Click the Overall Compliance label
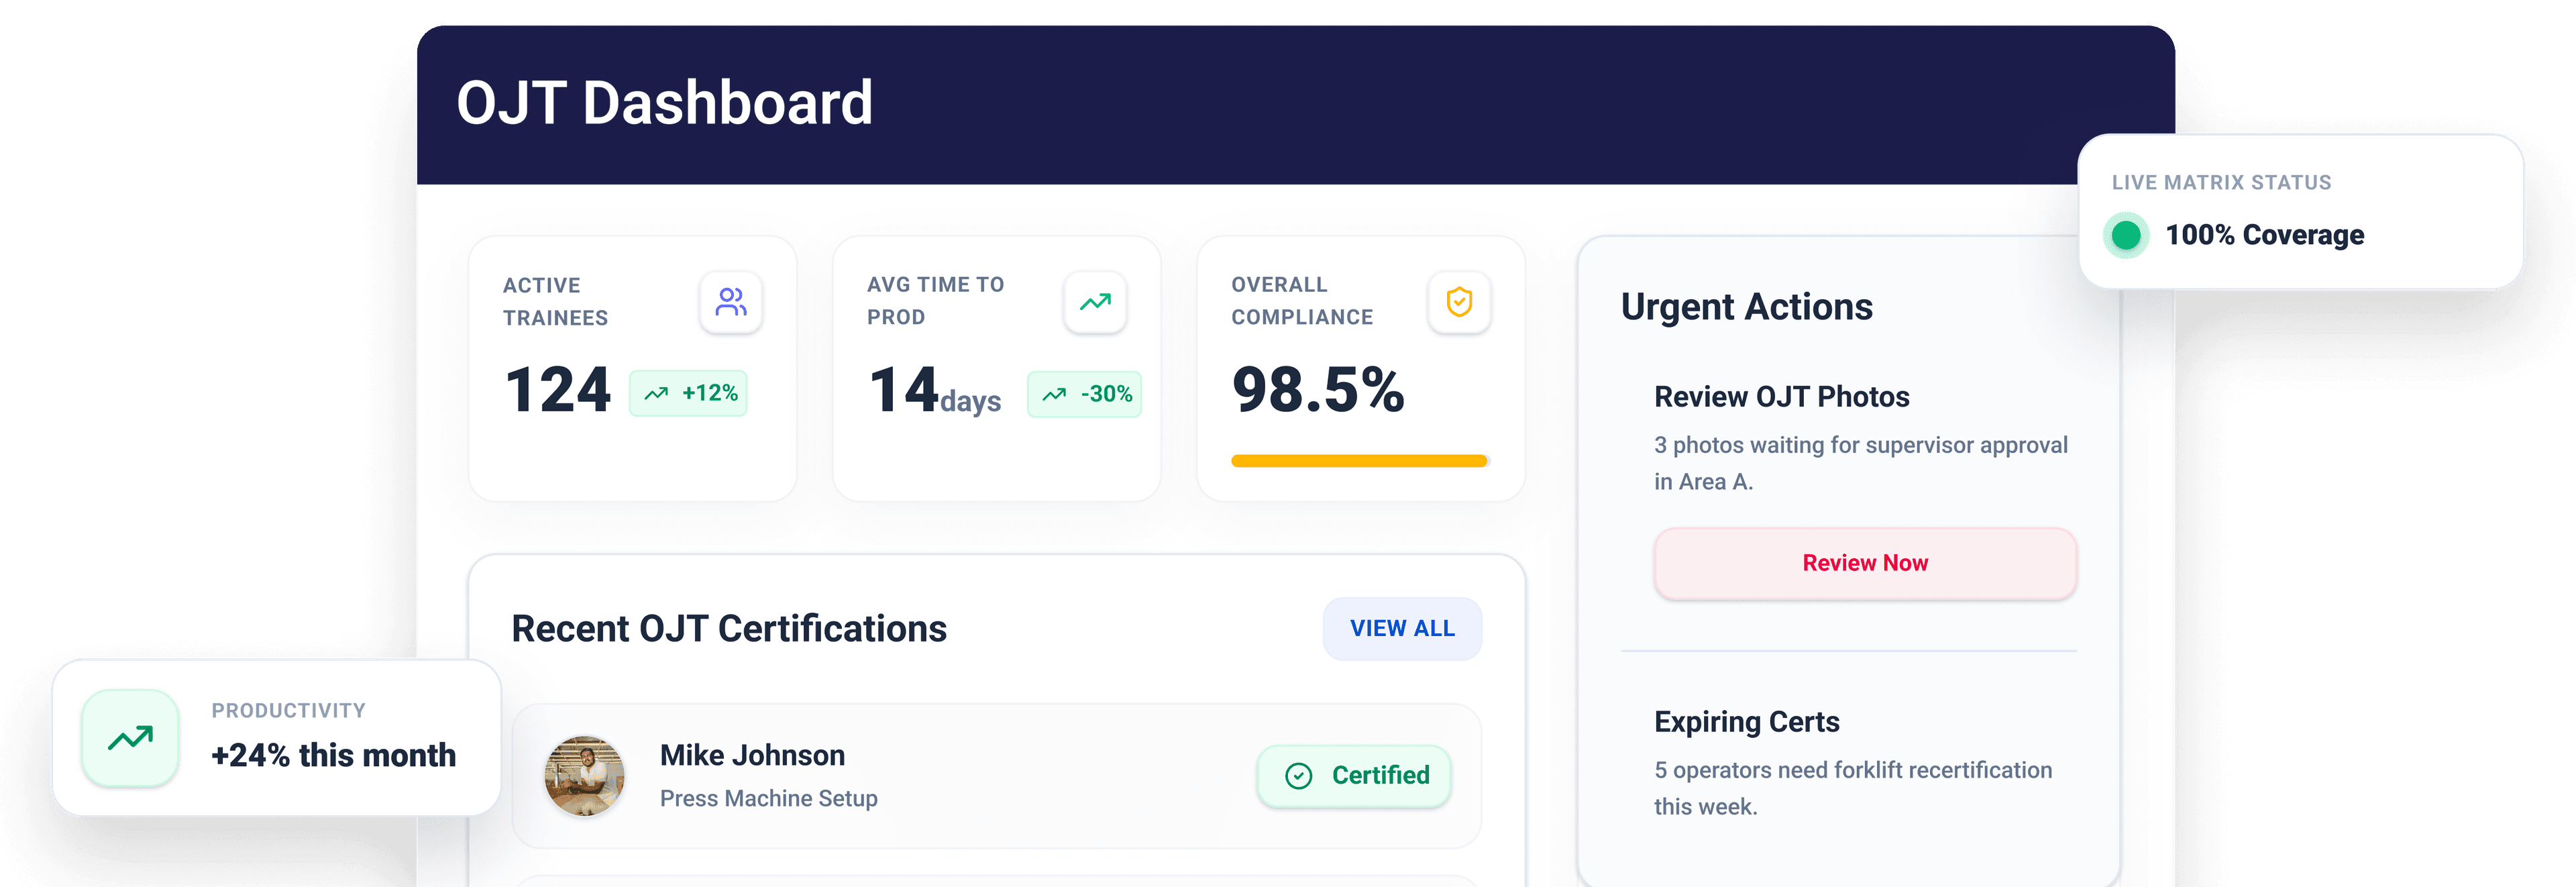Viewport: 2576px width, 887px height. click(1302, 300)
